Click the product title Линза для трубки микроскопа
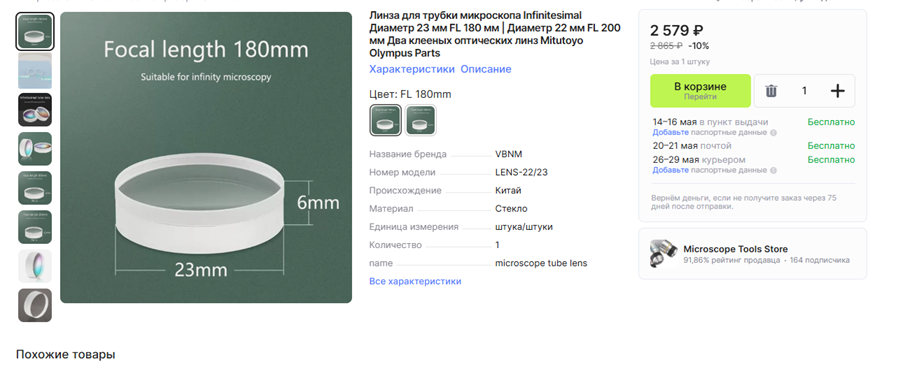 [x=495, y=34]
